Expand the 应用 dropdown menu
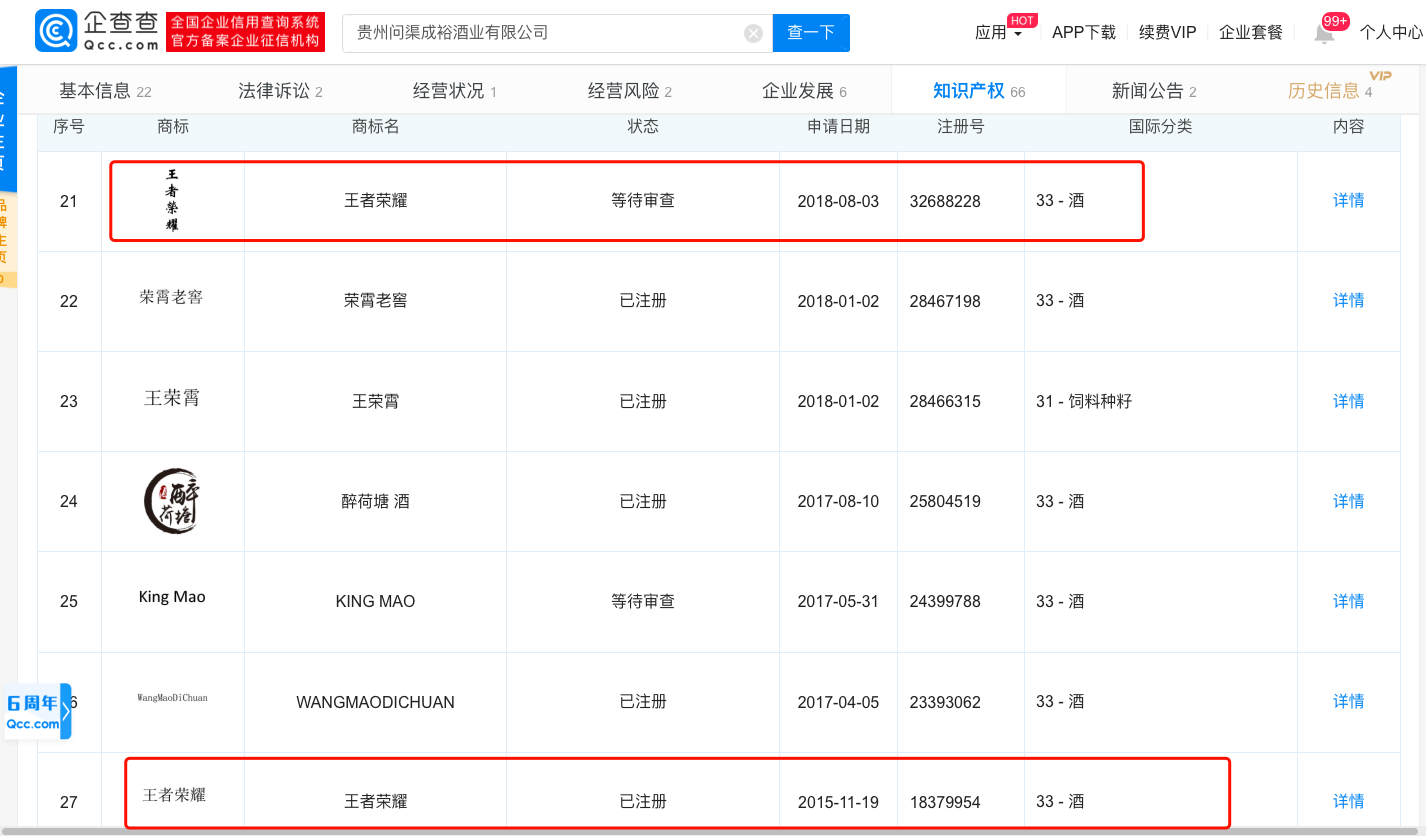 (998, 33)
